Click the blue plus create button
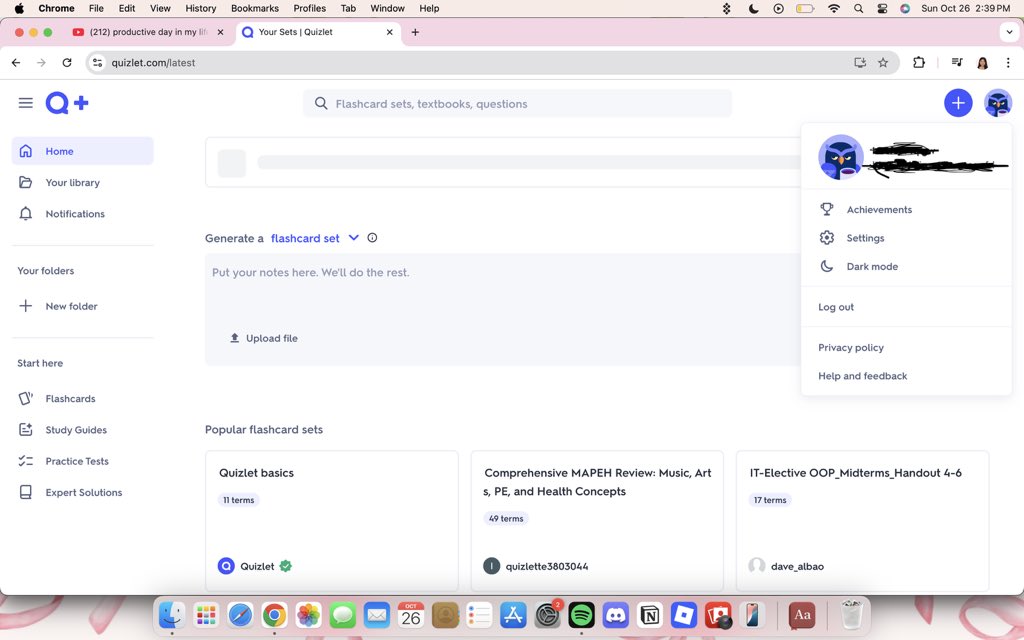The image size is (1024, 640). pyautogui.click(x=957, y=103)
